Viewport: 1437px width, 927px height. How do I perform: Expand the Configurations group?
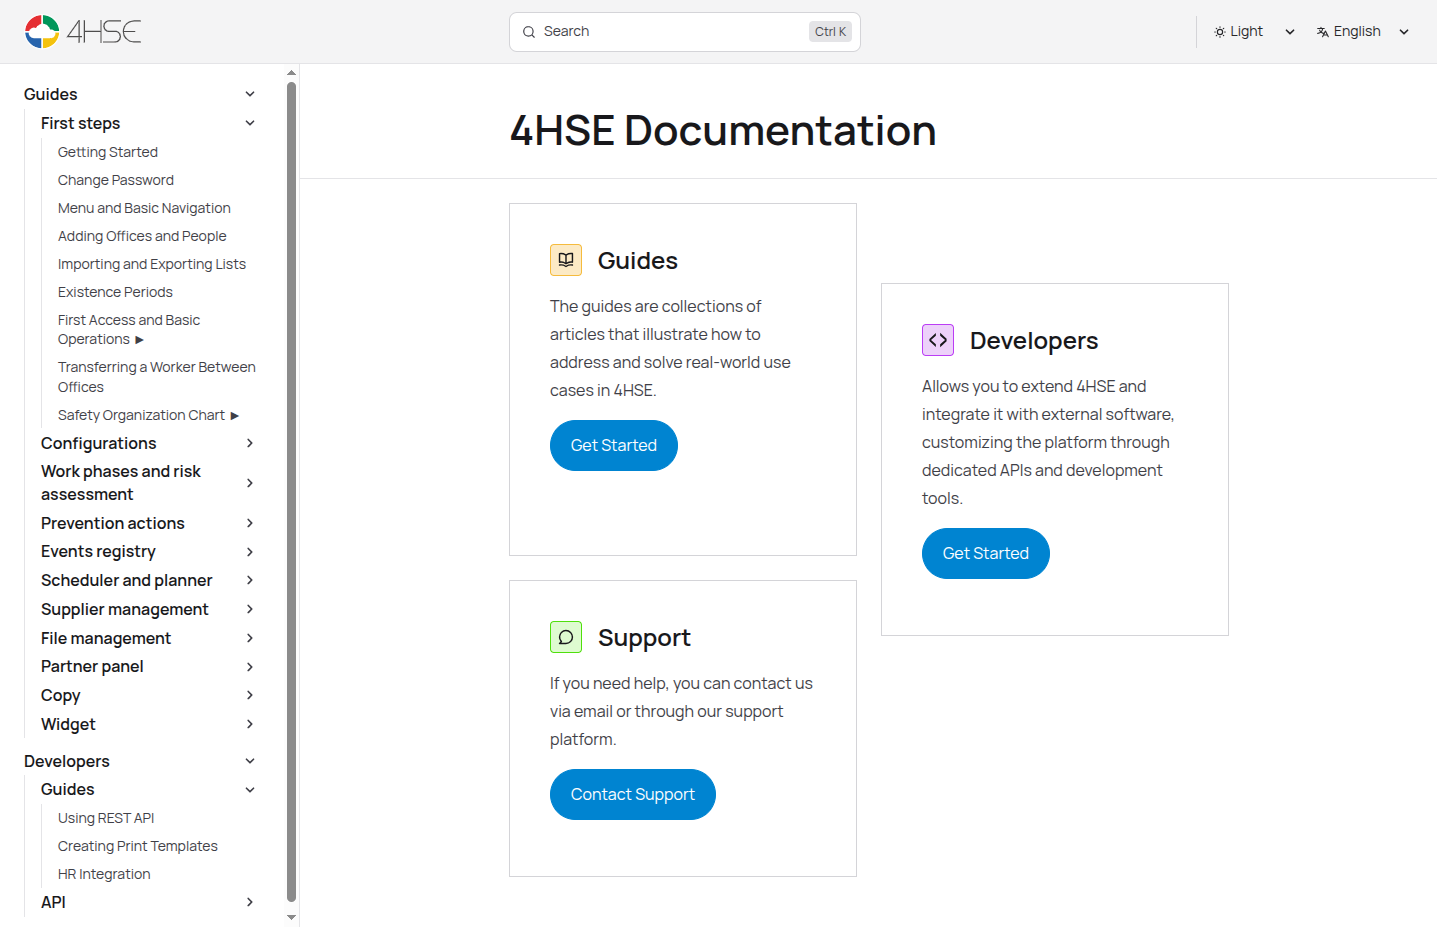click(x=149, y=443)
